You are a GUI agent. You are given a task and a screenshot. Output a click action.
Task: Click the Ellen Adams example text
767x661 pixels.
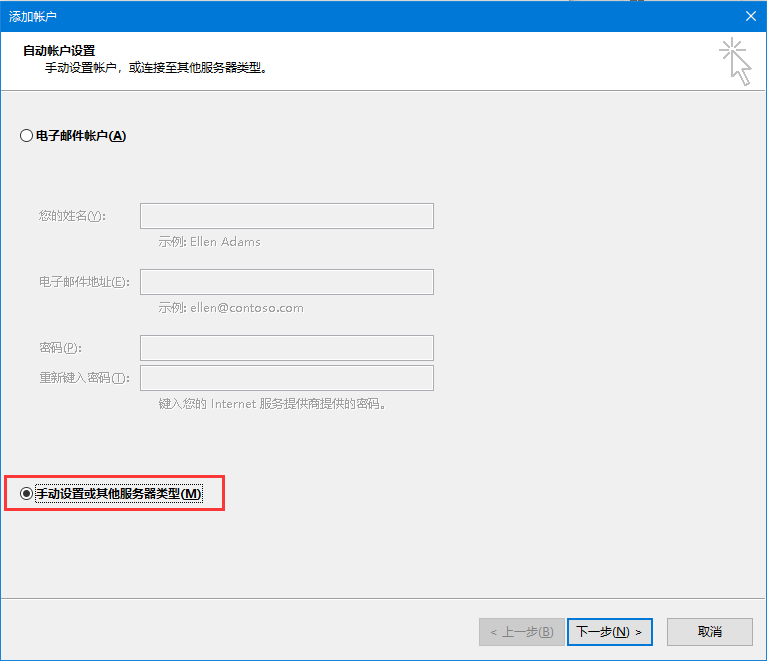(210, 242)
